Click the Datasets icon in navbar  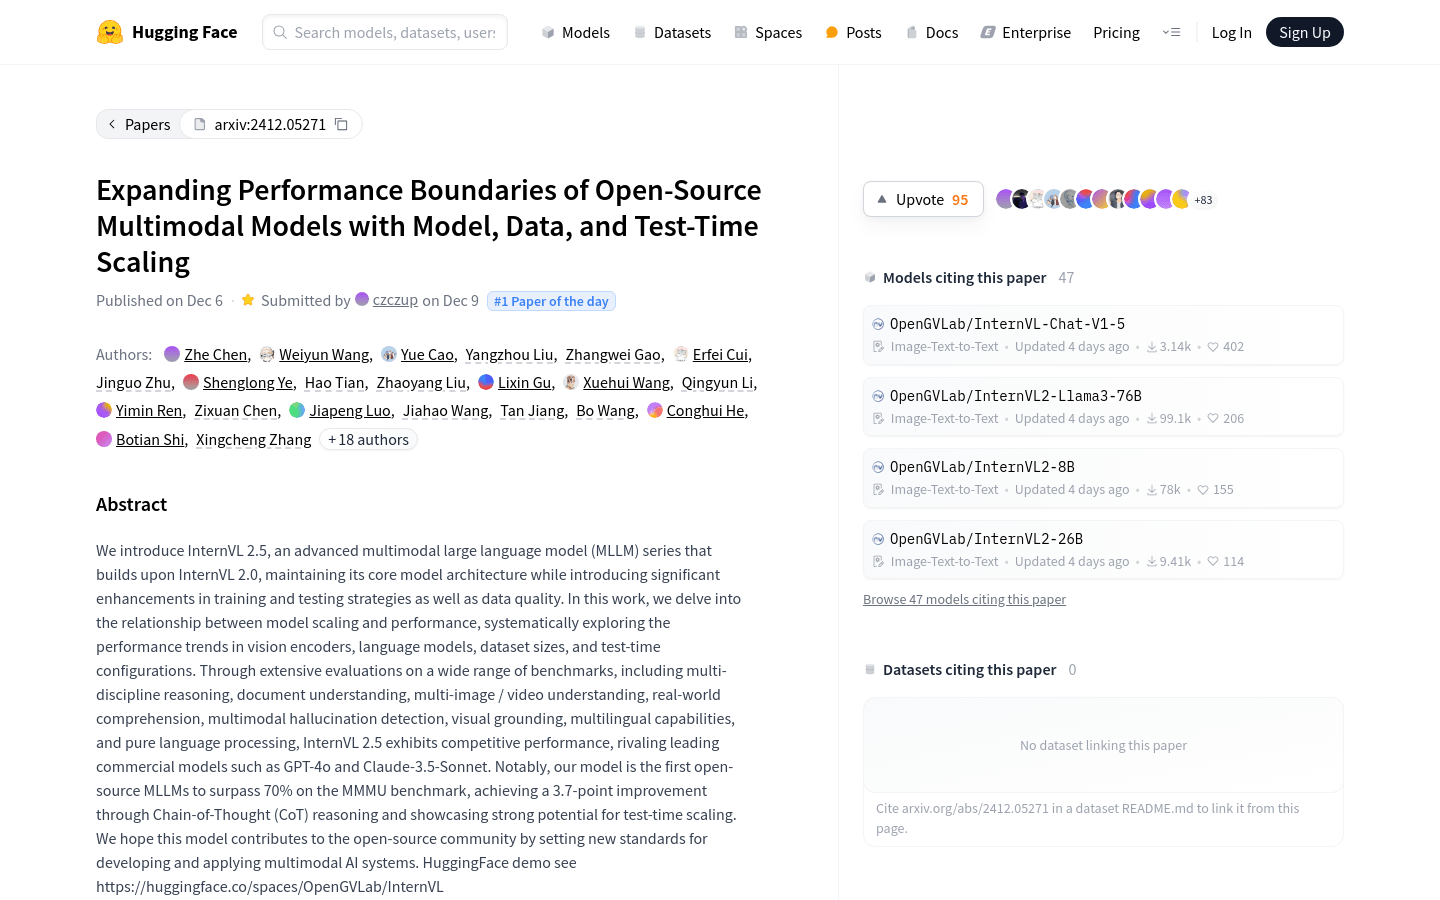pos(640,33)
